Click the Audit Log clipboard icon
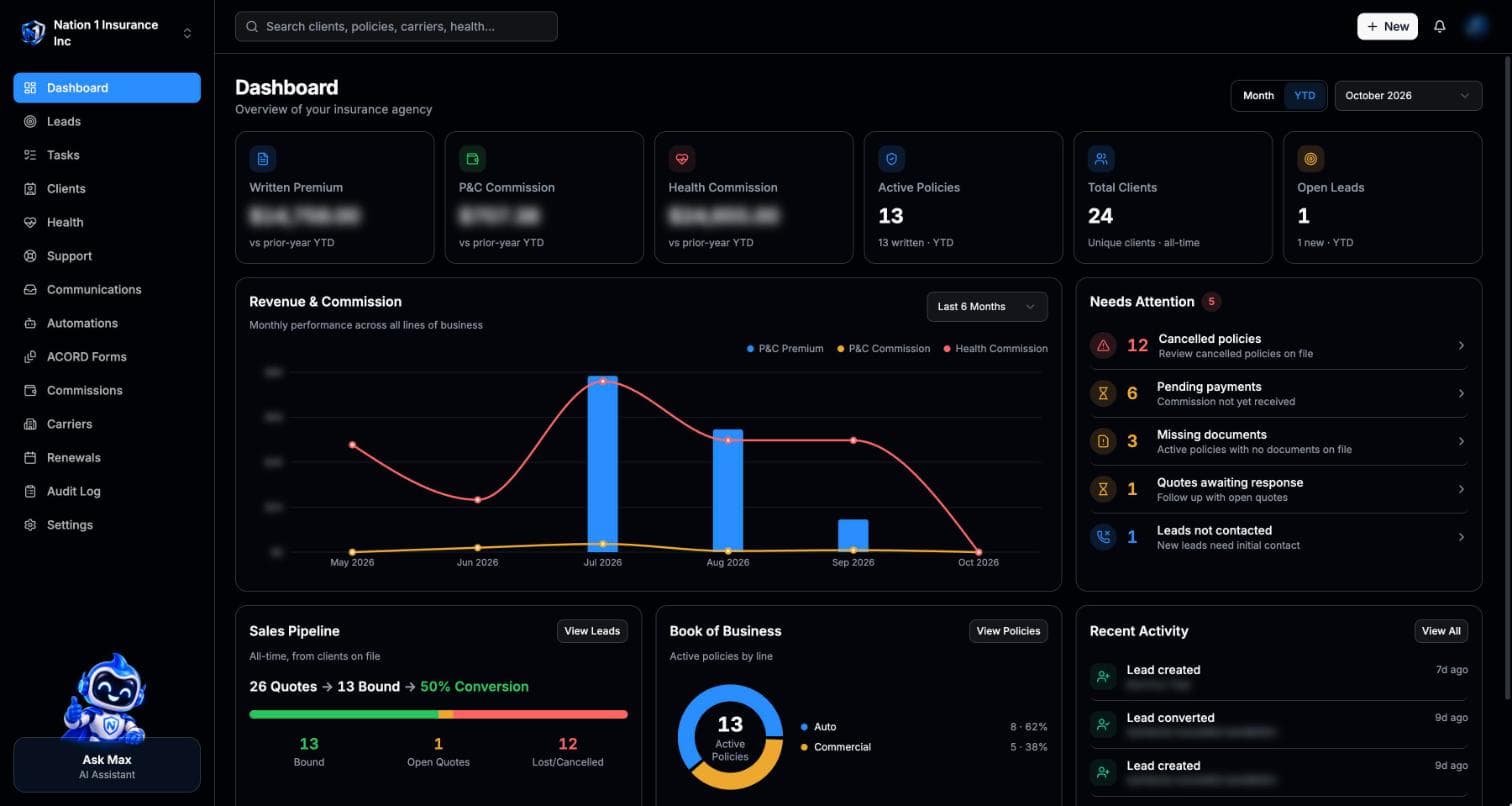 pos(30,491)
